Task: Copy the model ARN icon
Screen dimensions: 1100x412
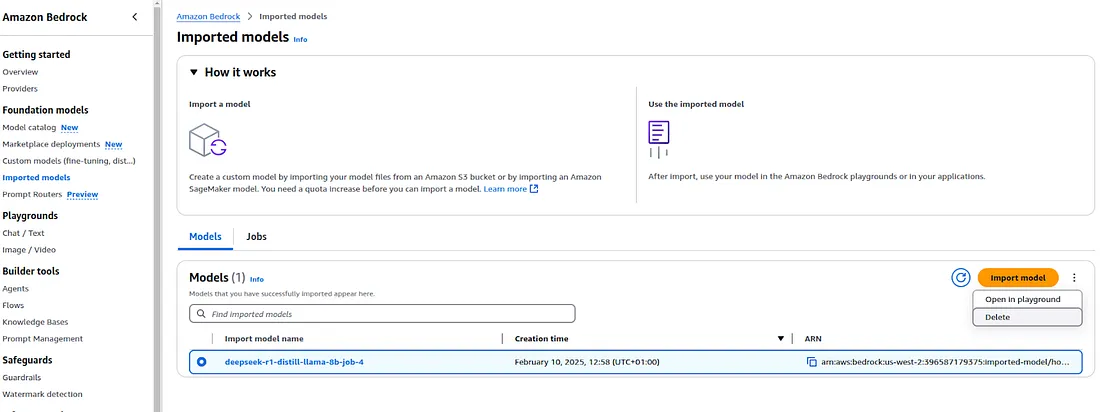Action: point(812,362)
